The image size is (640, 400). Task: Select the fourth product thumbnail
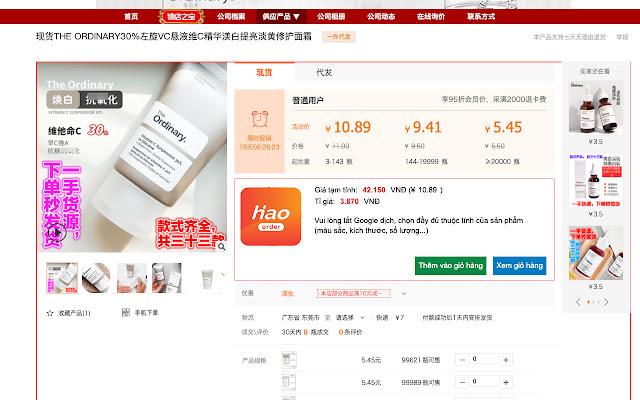pos(167,278)
